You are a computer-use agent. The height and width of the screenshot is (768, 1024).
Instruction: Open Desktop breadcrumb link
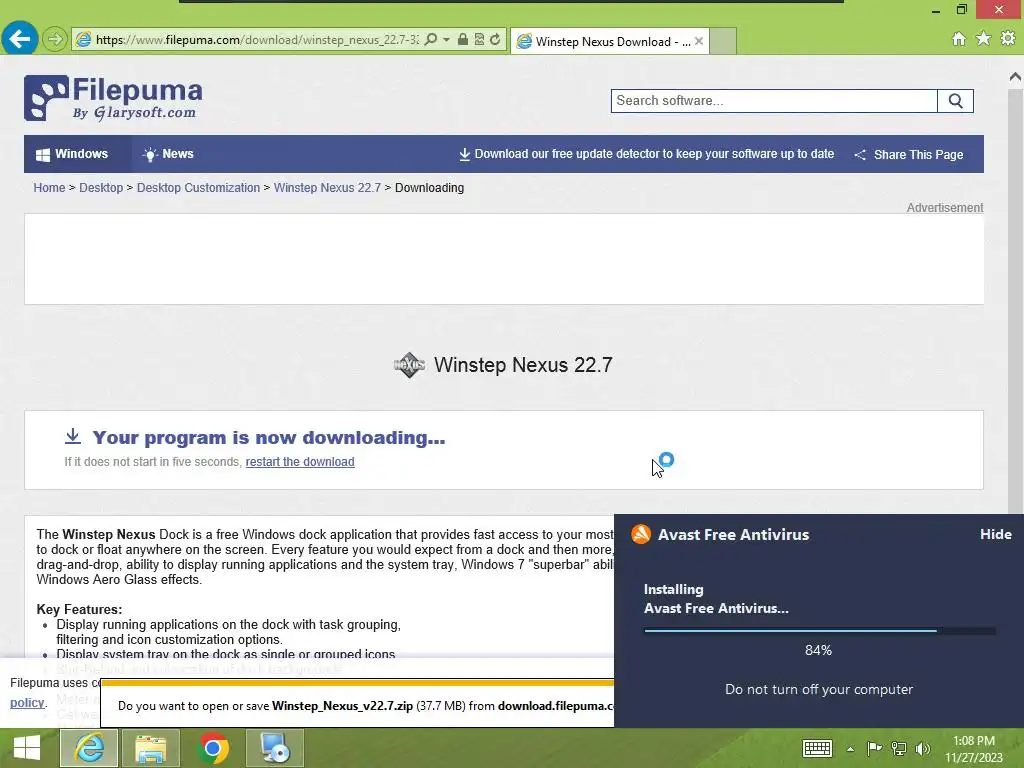tap(101, 188)
